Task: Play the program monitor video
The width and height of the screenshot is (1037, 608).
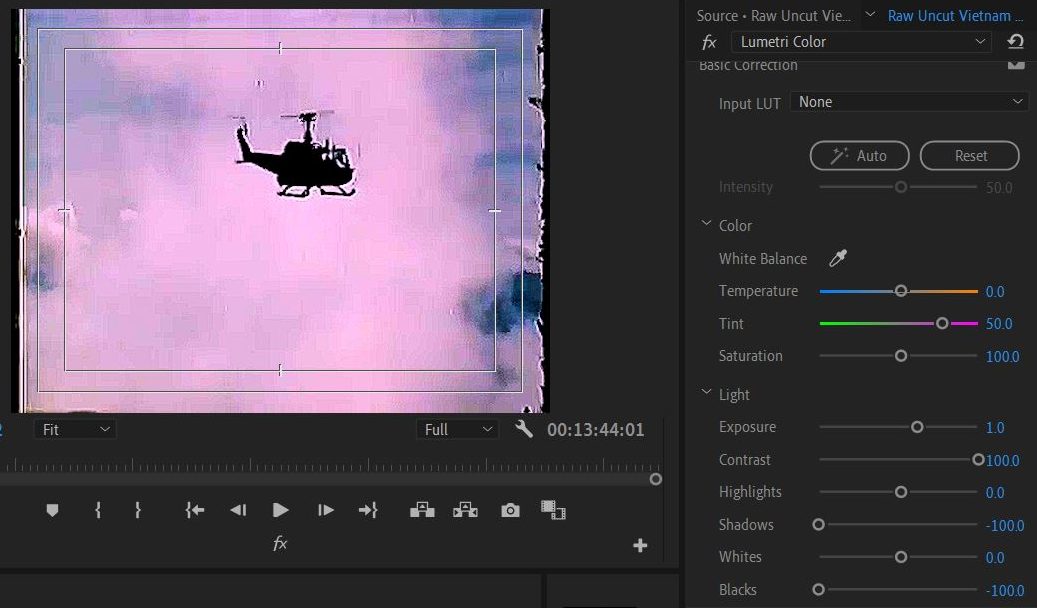Action: [x=280, y=510]
